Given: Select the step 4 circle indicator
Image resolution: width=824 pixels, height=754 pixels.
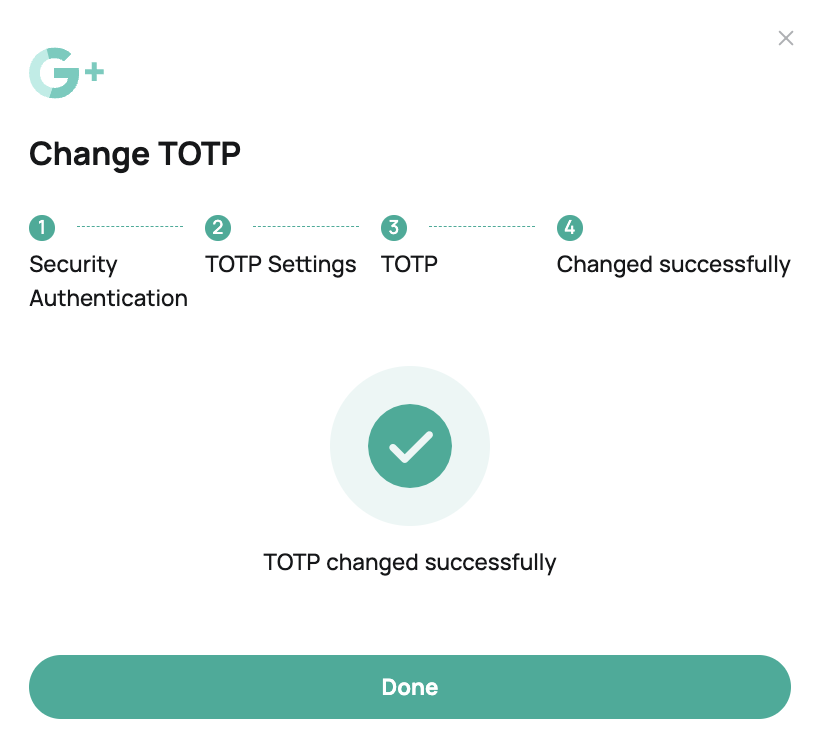Looking at the screenshot, I should point(570,228).
